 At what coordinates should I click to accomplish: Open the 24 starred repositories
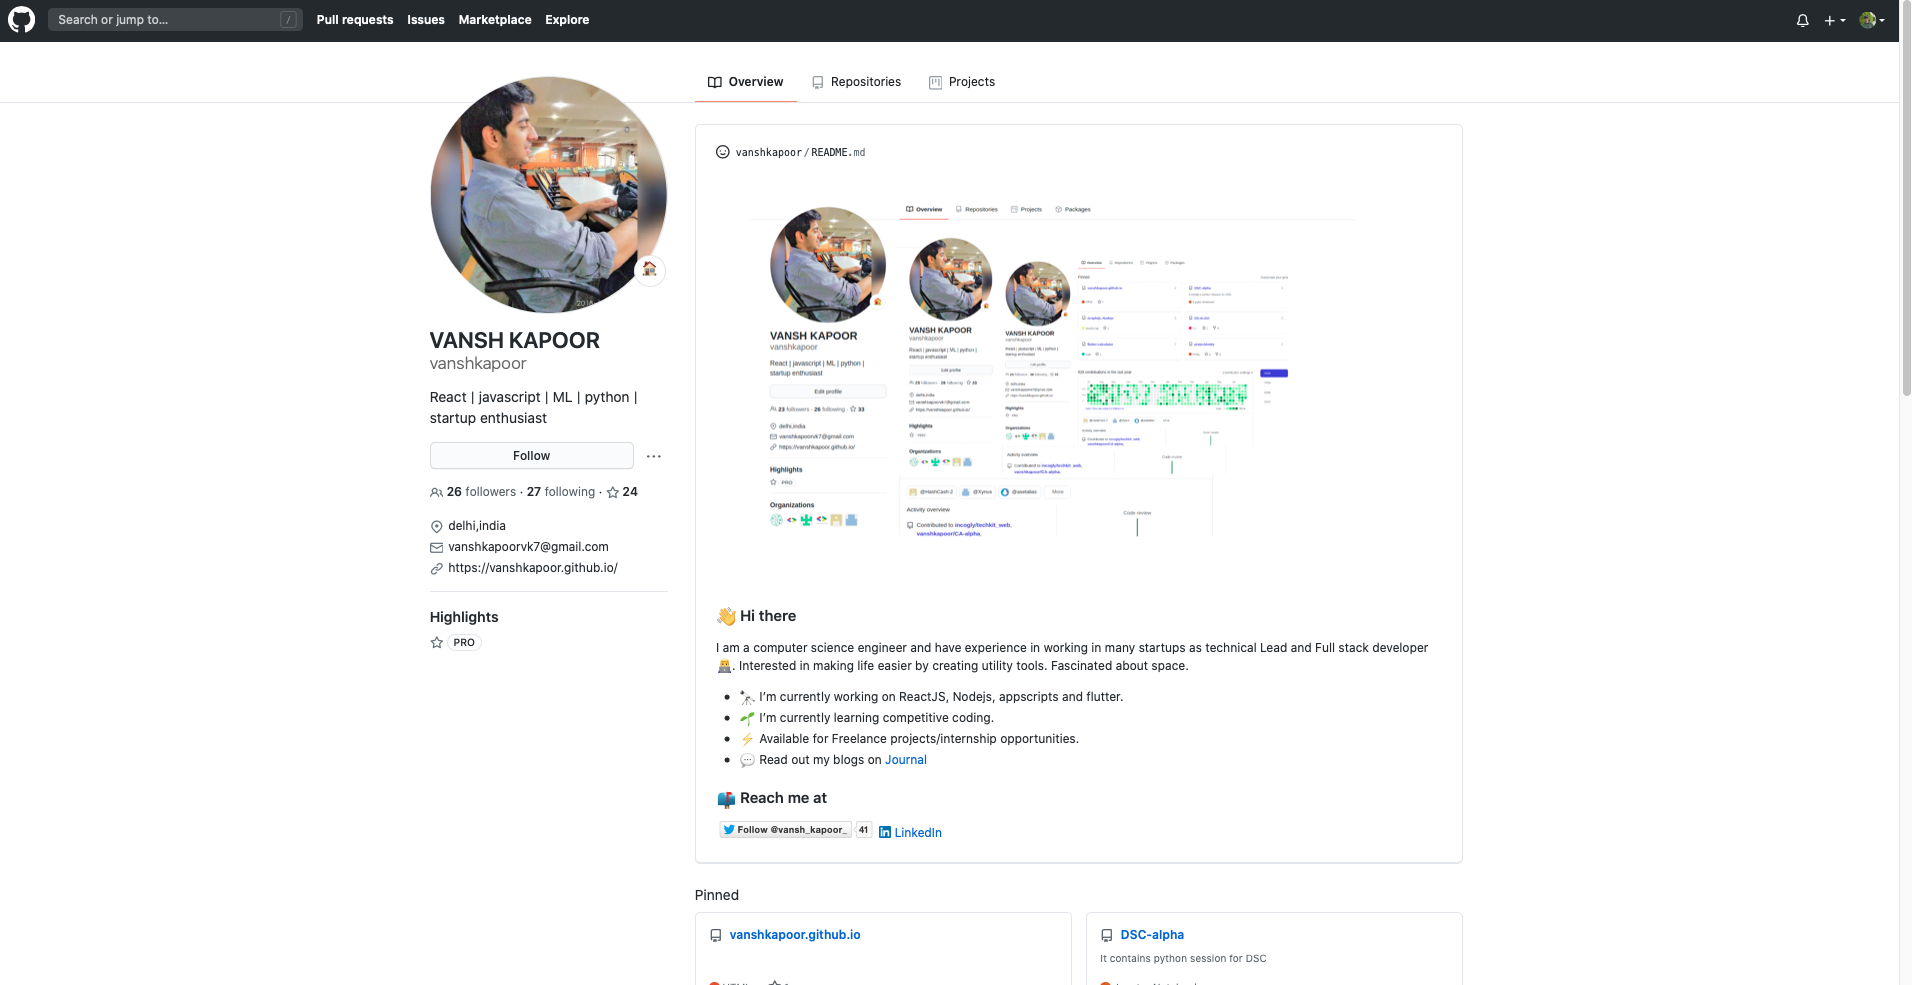click(622, 492)
